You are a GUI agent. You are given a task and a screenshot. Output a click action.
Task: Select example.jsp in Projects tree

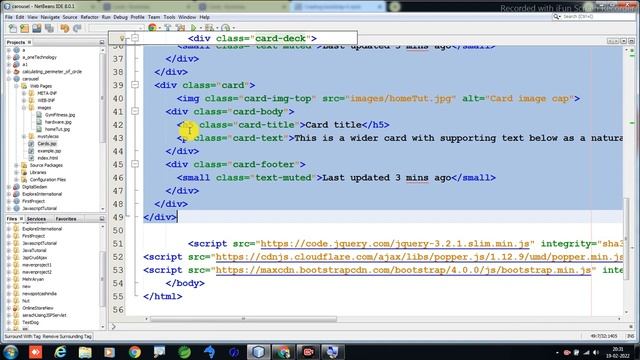click(49, 151)
